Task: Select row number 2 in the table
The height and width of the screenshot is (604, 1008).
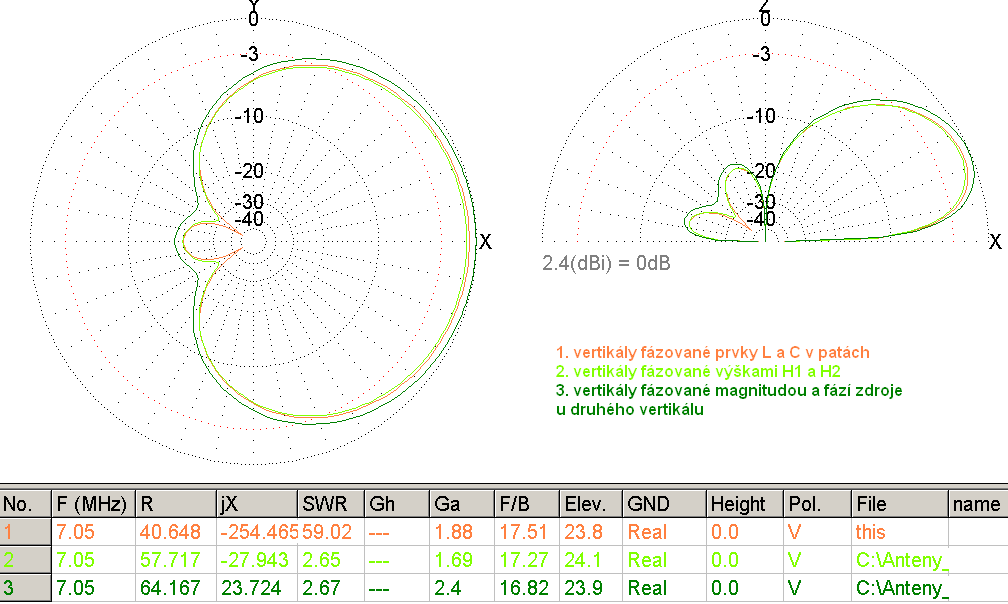Action: coord(25,560)
